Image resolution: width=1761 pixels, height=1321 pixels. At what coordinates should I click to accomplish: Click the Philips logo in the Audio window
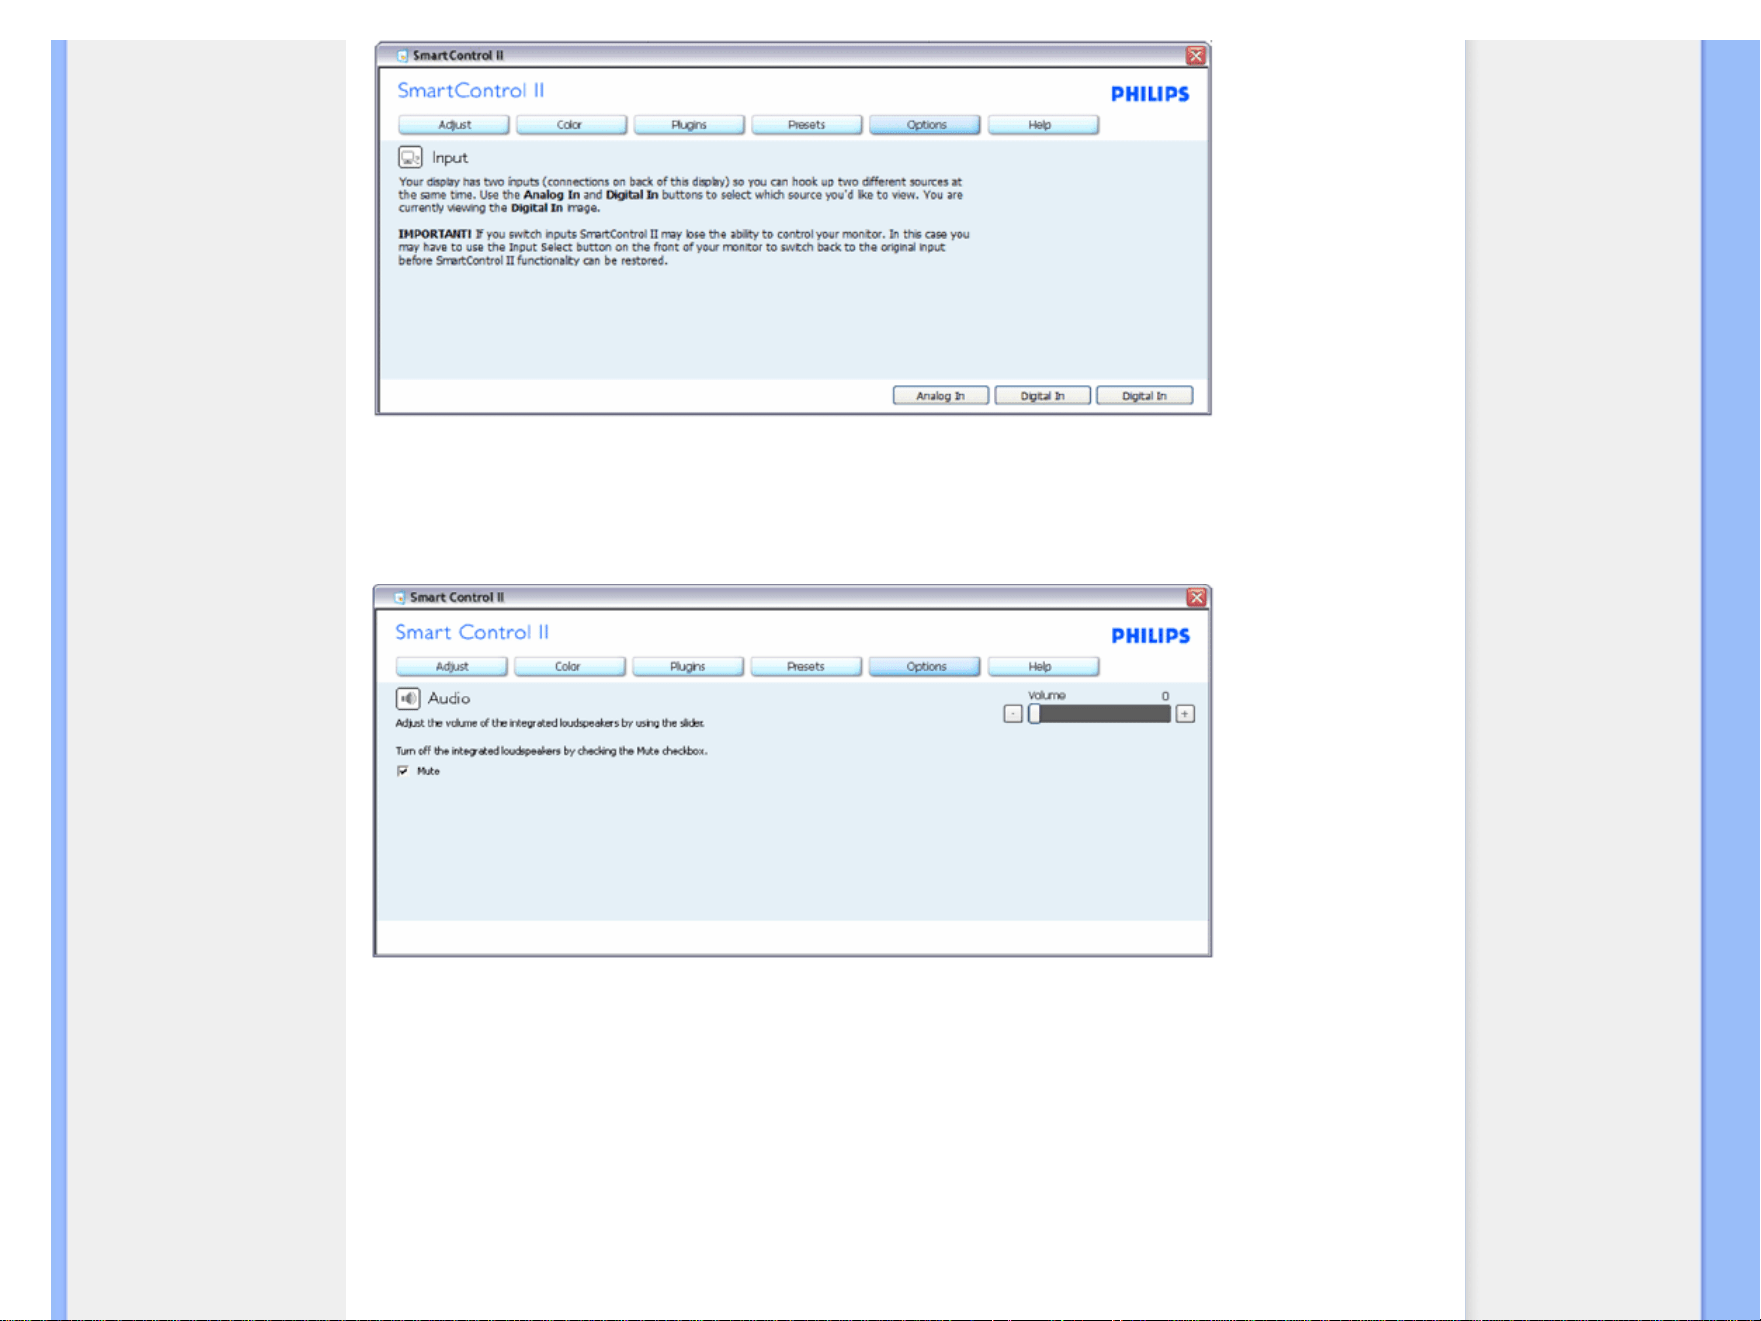pos(1150,636)
